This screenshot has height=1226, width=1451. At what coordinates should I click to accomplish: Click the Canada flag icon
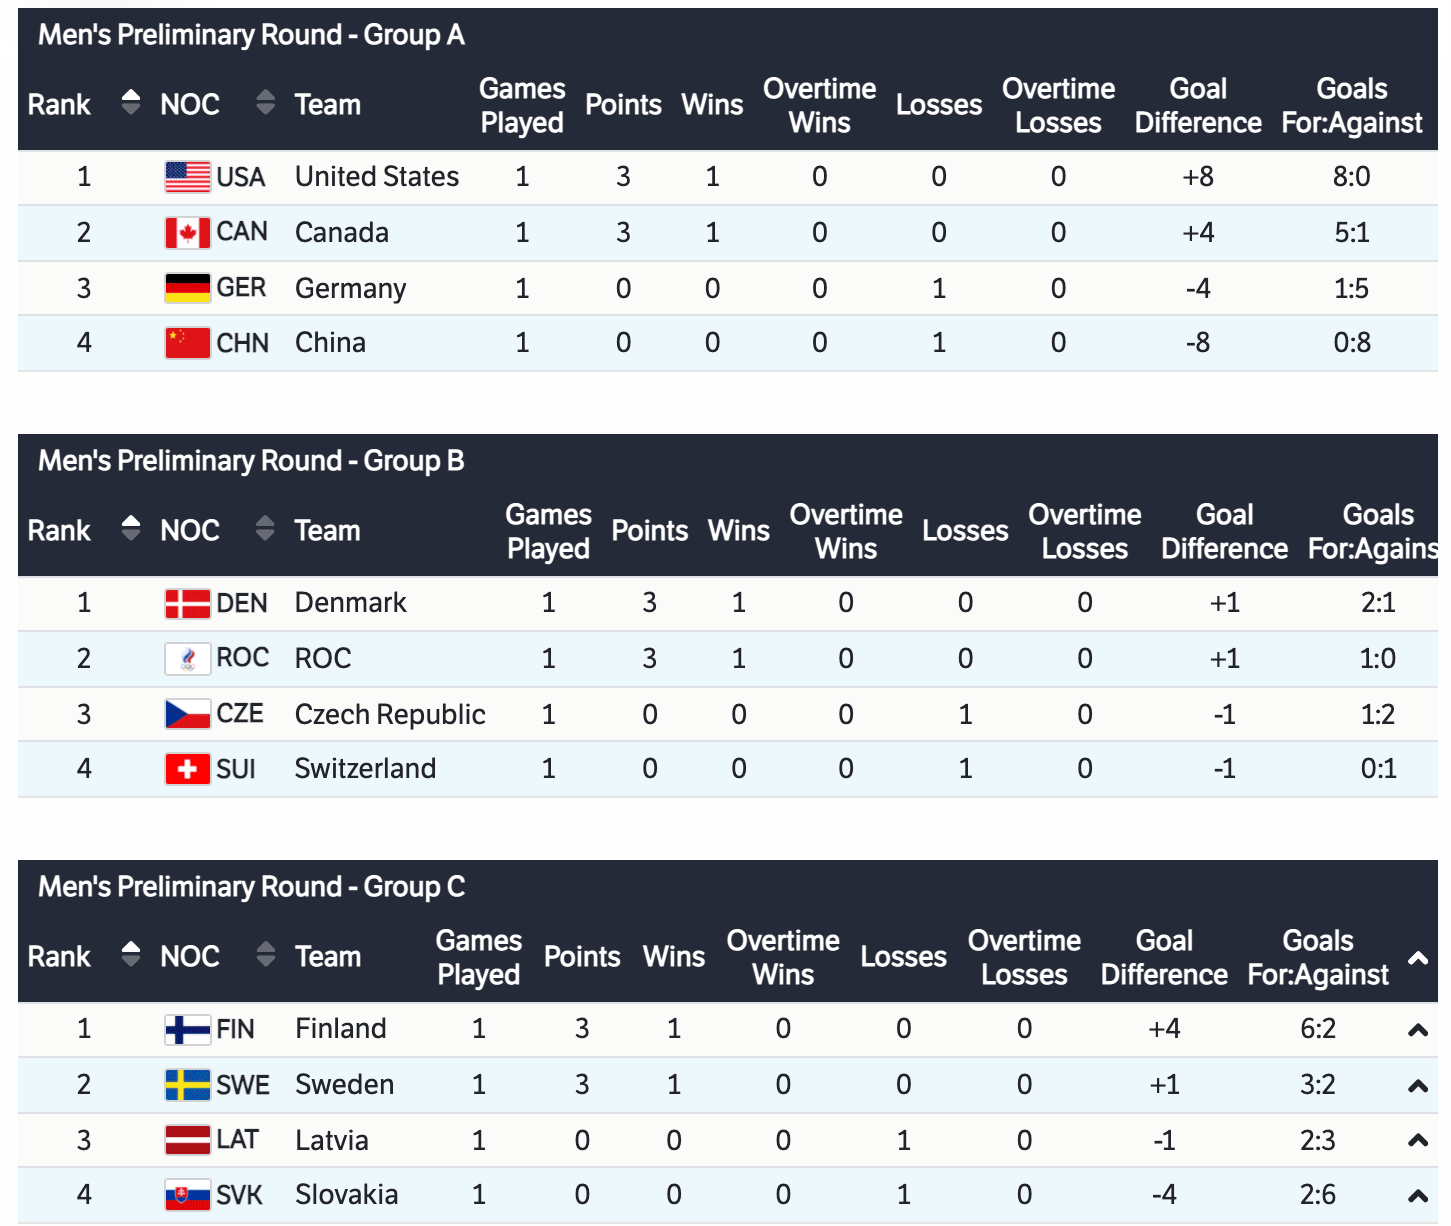pos(187,233)
